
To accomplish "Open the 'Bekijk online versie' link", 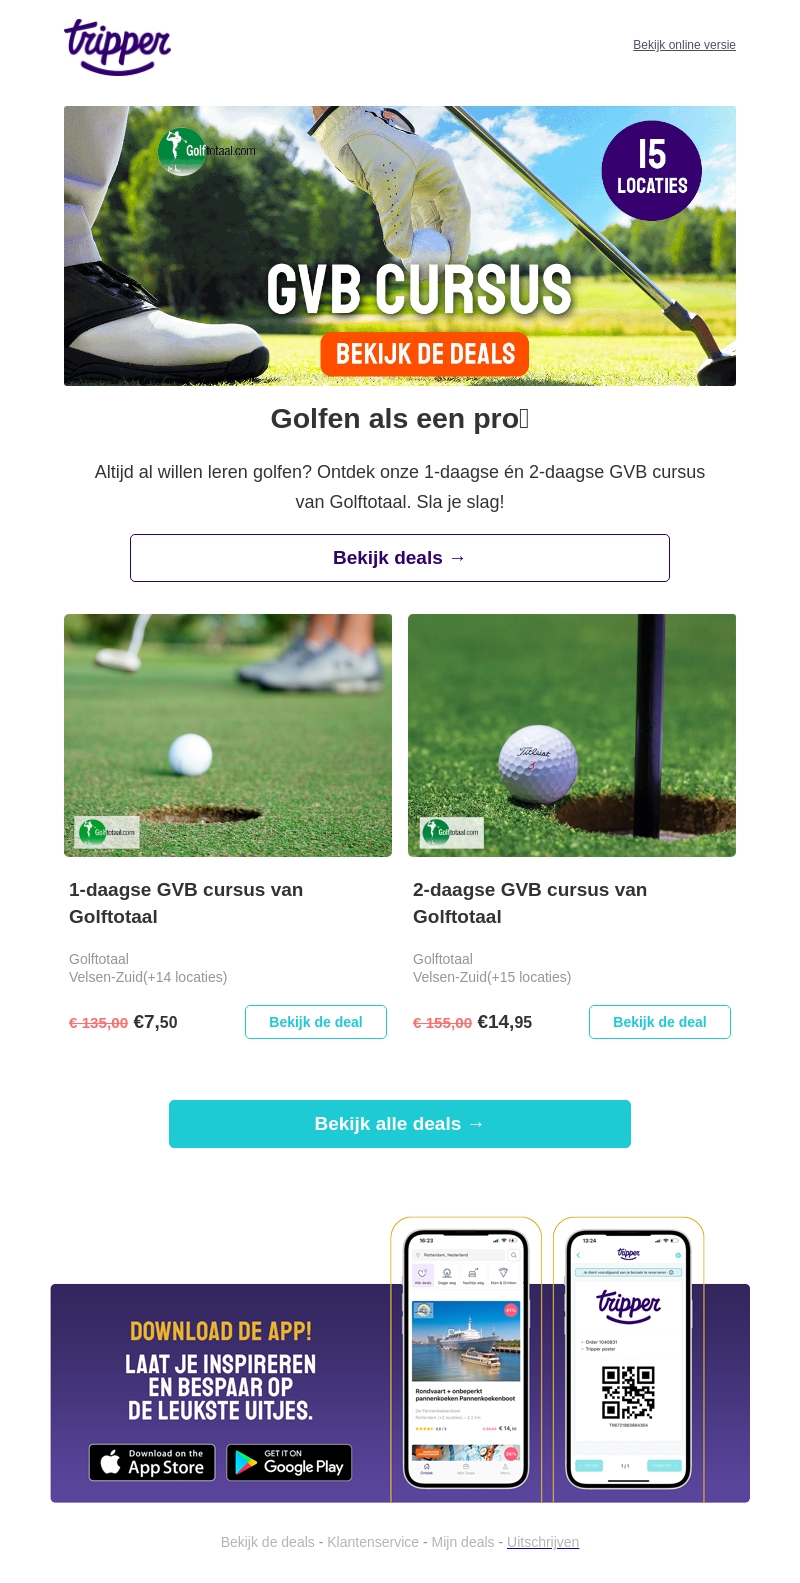I will (x=684, y=45).
